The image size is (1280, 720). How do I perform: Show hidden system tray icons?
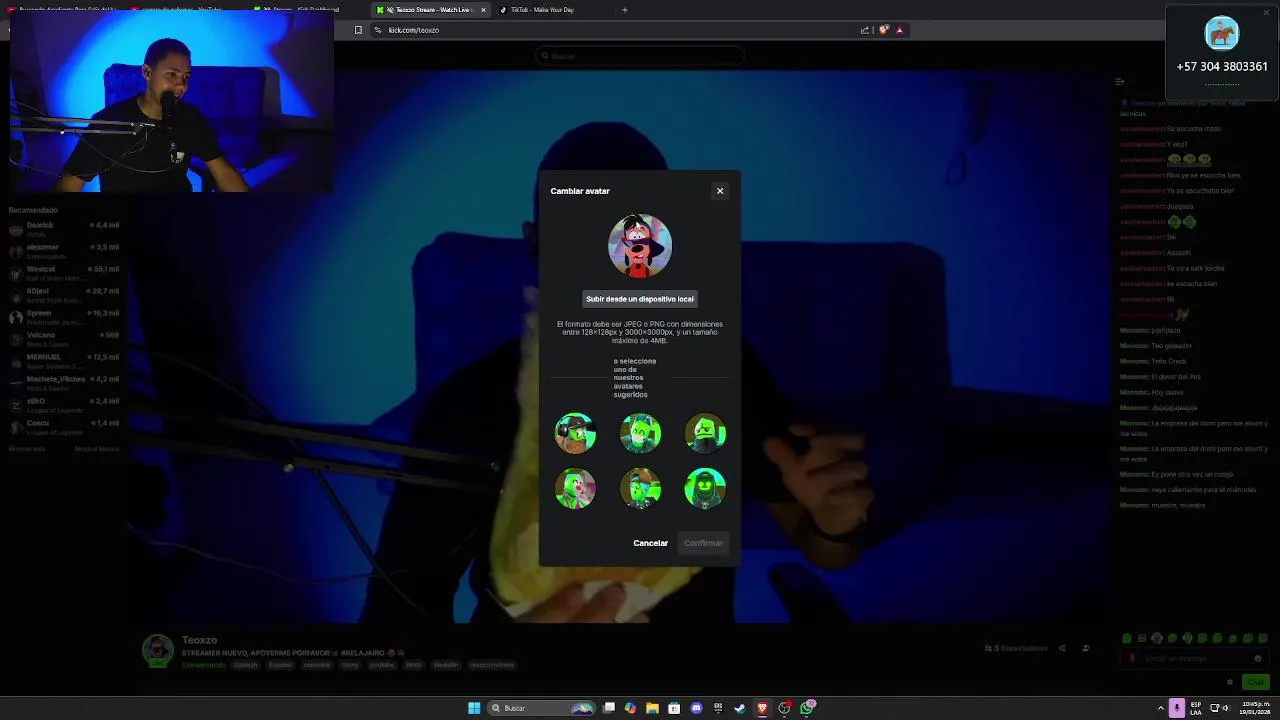click(x=1162, y=708)
